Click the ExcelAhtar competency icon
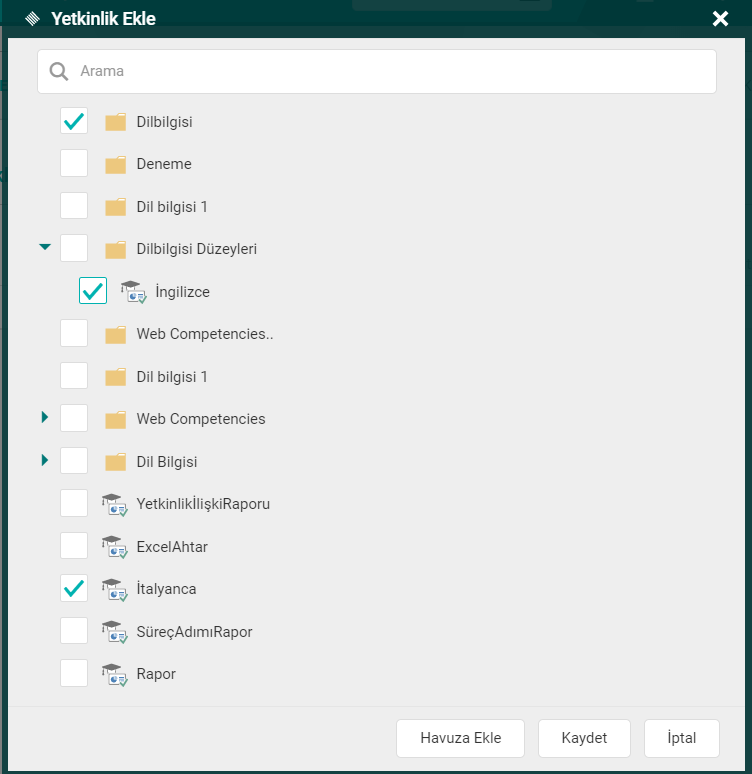 coord(115,547)
